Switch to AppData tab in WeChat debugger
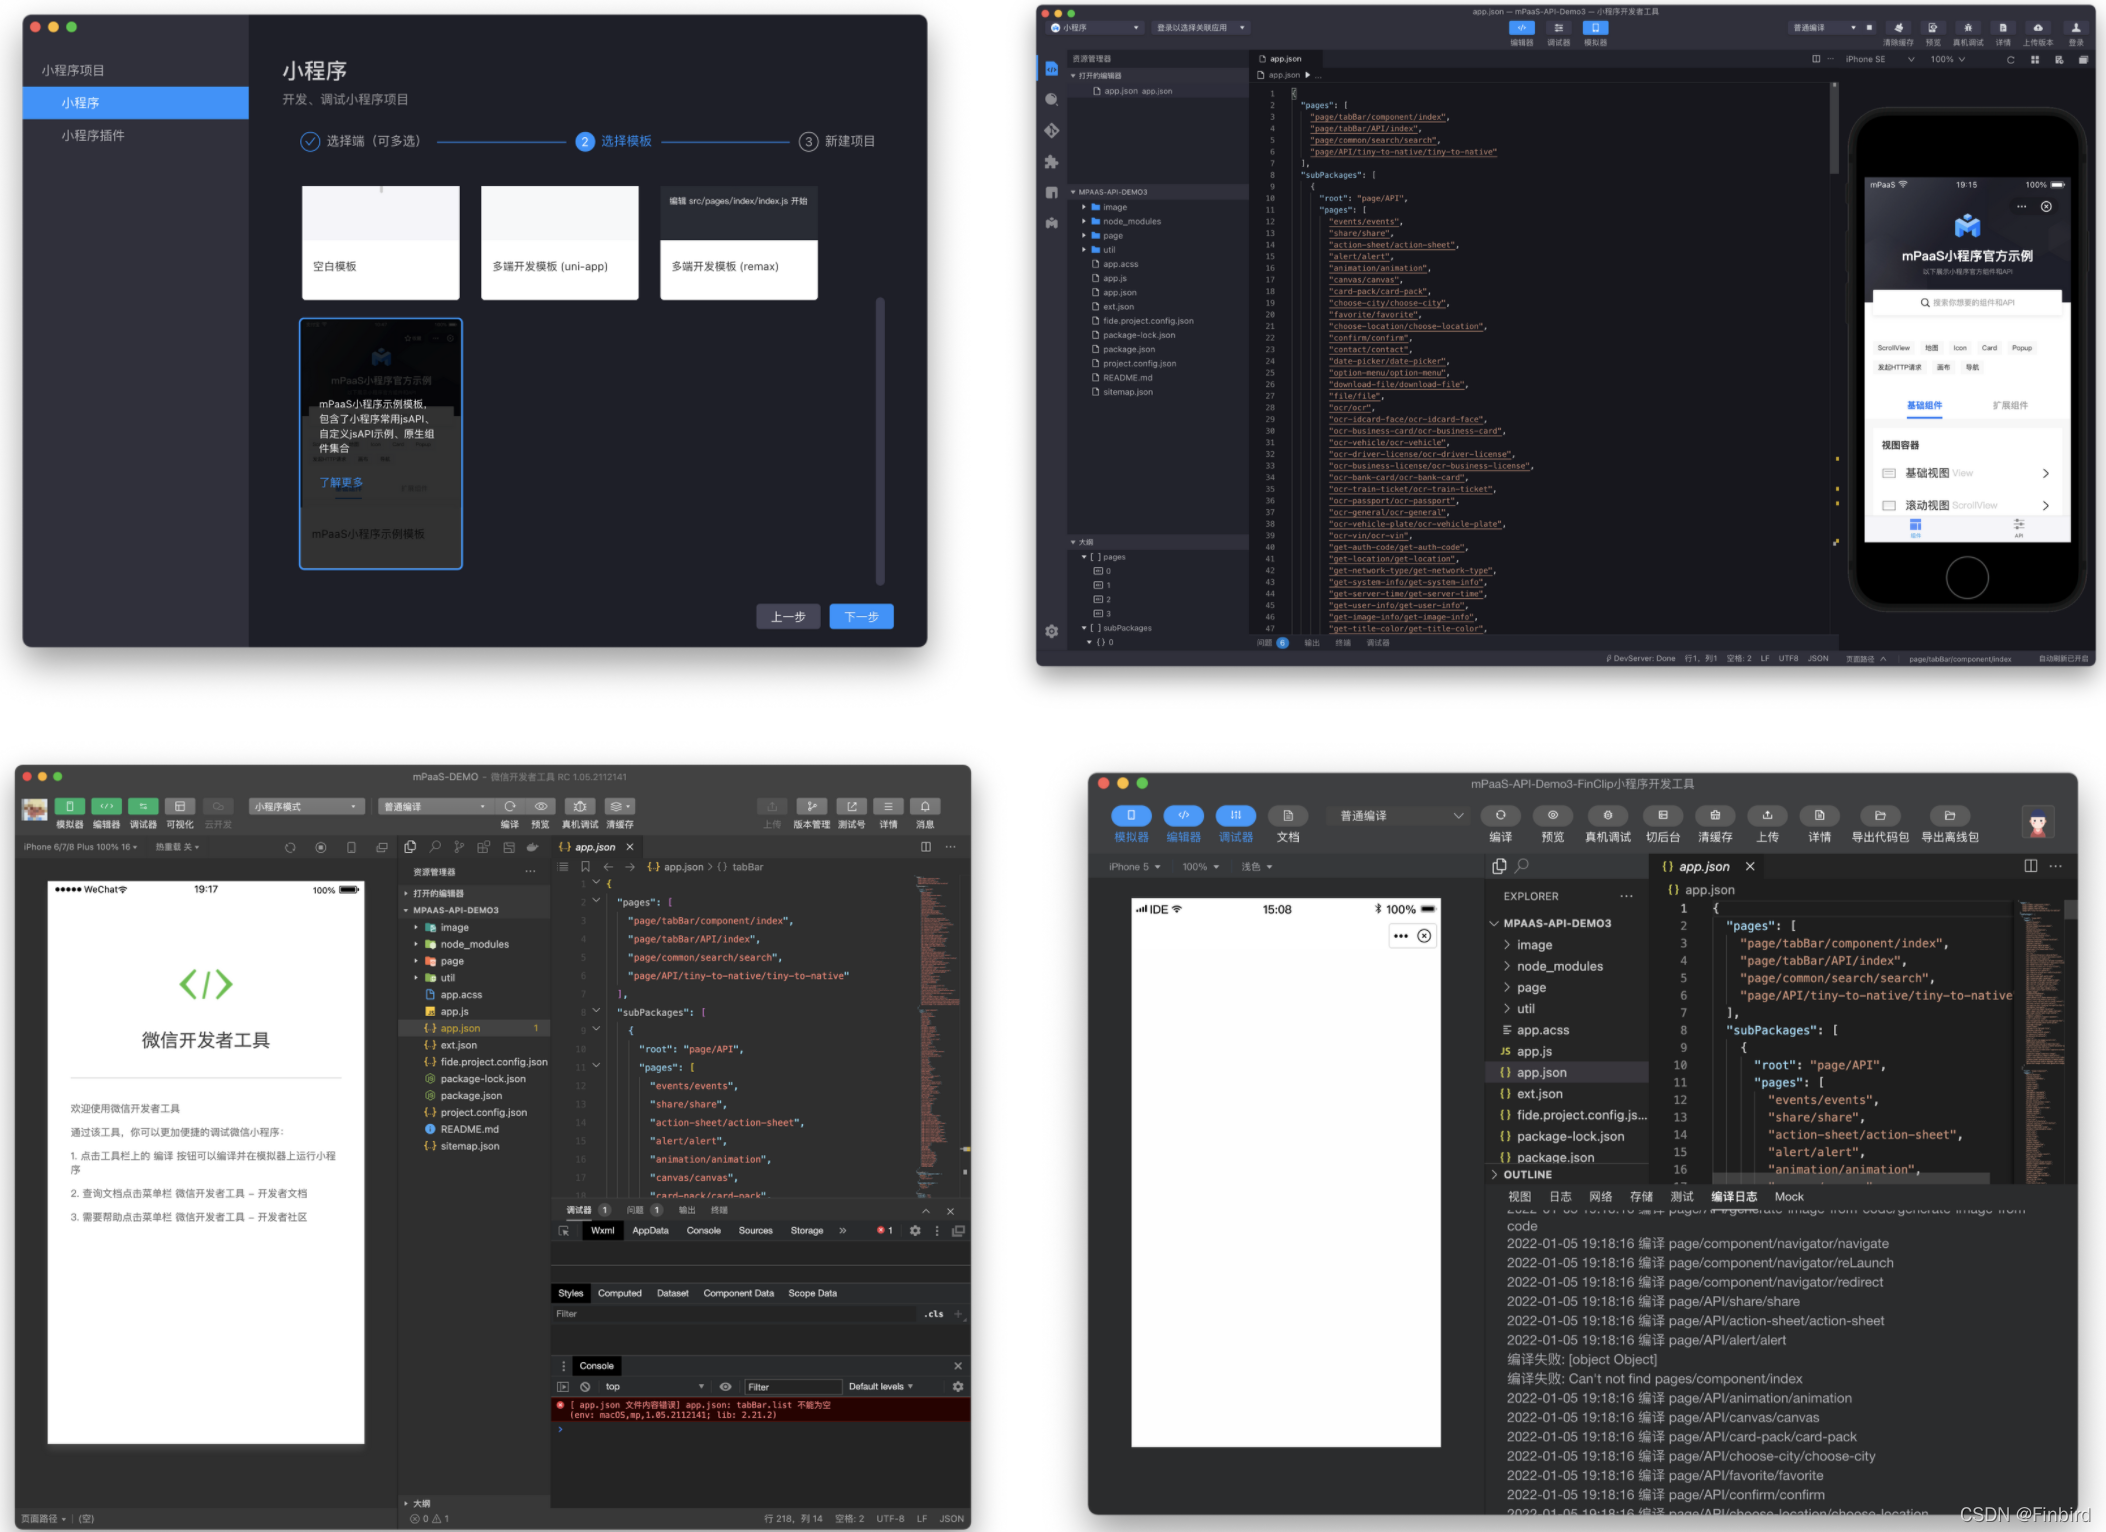Viewport: 2106px width, 1532px height. 650,1231
